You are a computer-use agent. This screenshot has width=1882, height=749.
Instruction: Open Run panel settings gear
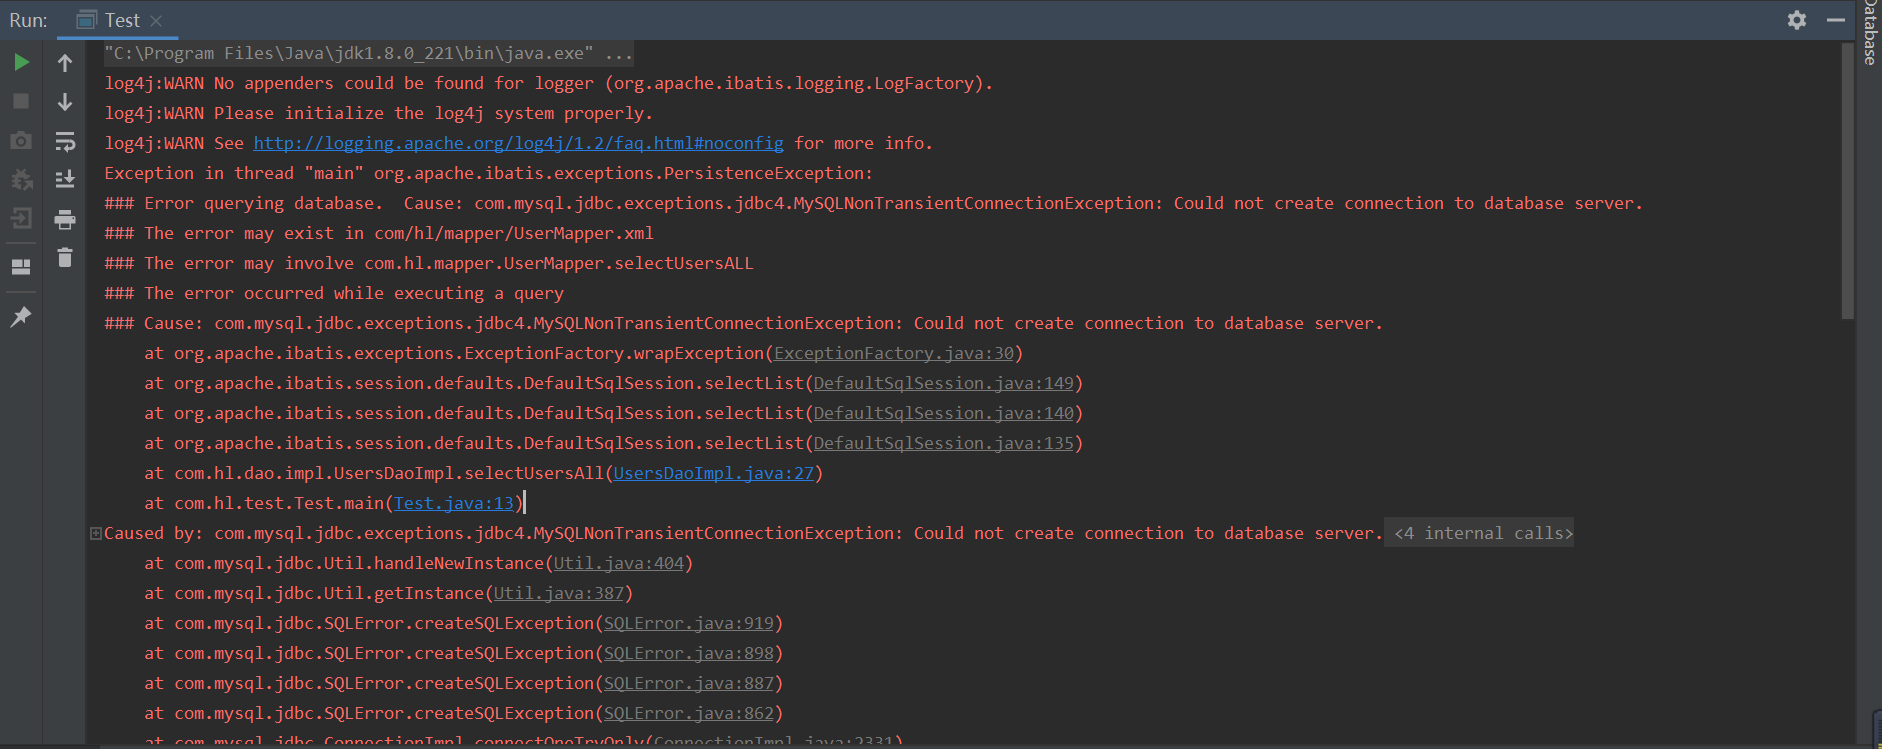[1797, 20]
